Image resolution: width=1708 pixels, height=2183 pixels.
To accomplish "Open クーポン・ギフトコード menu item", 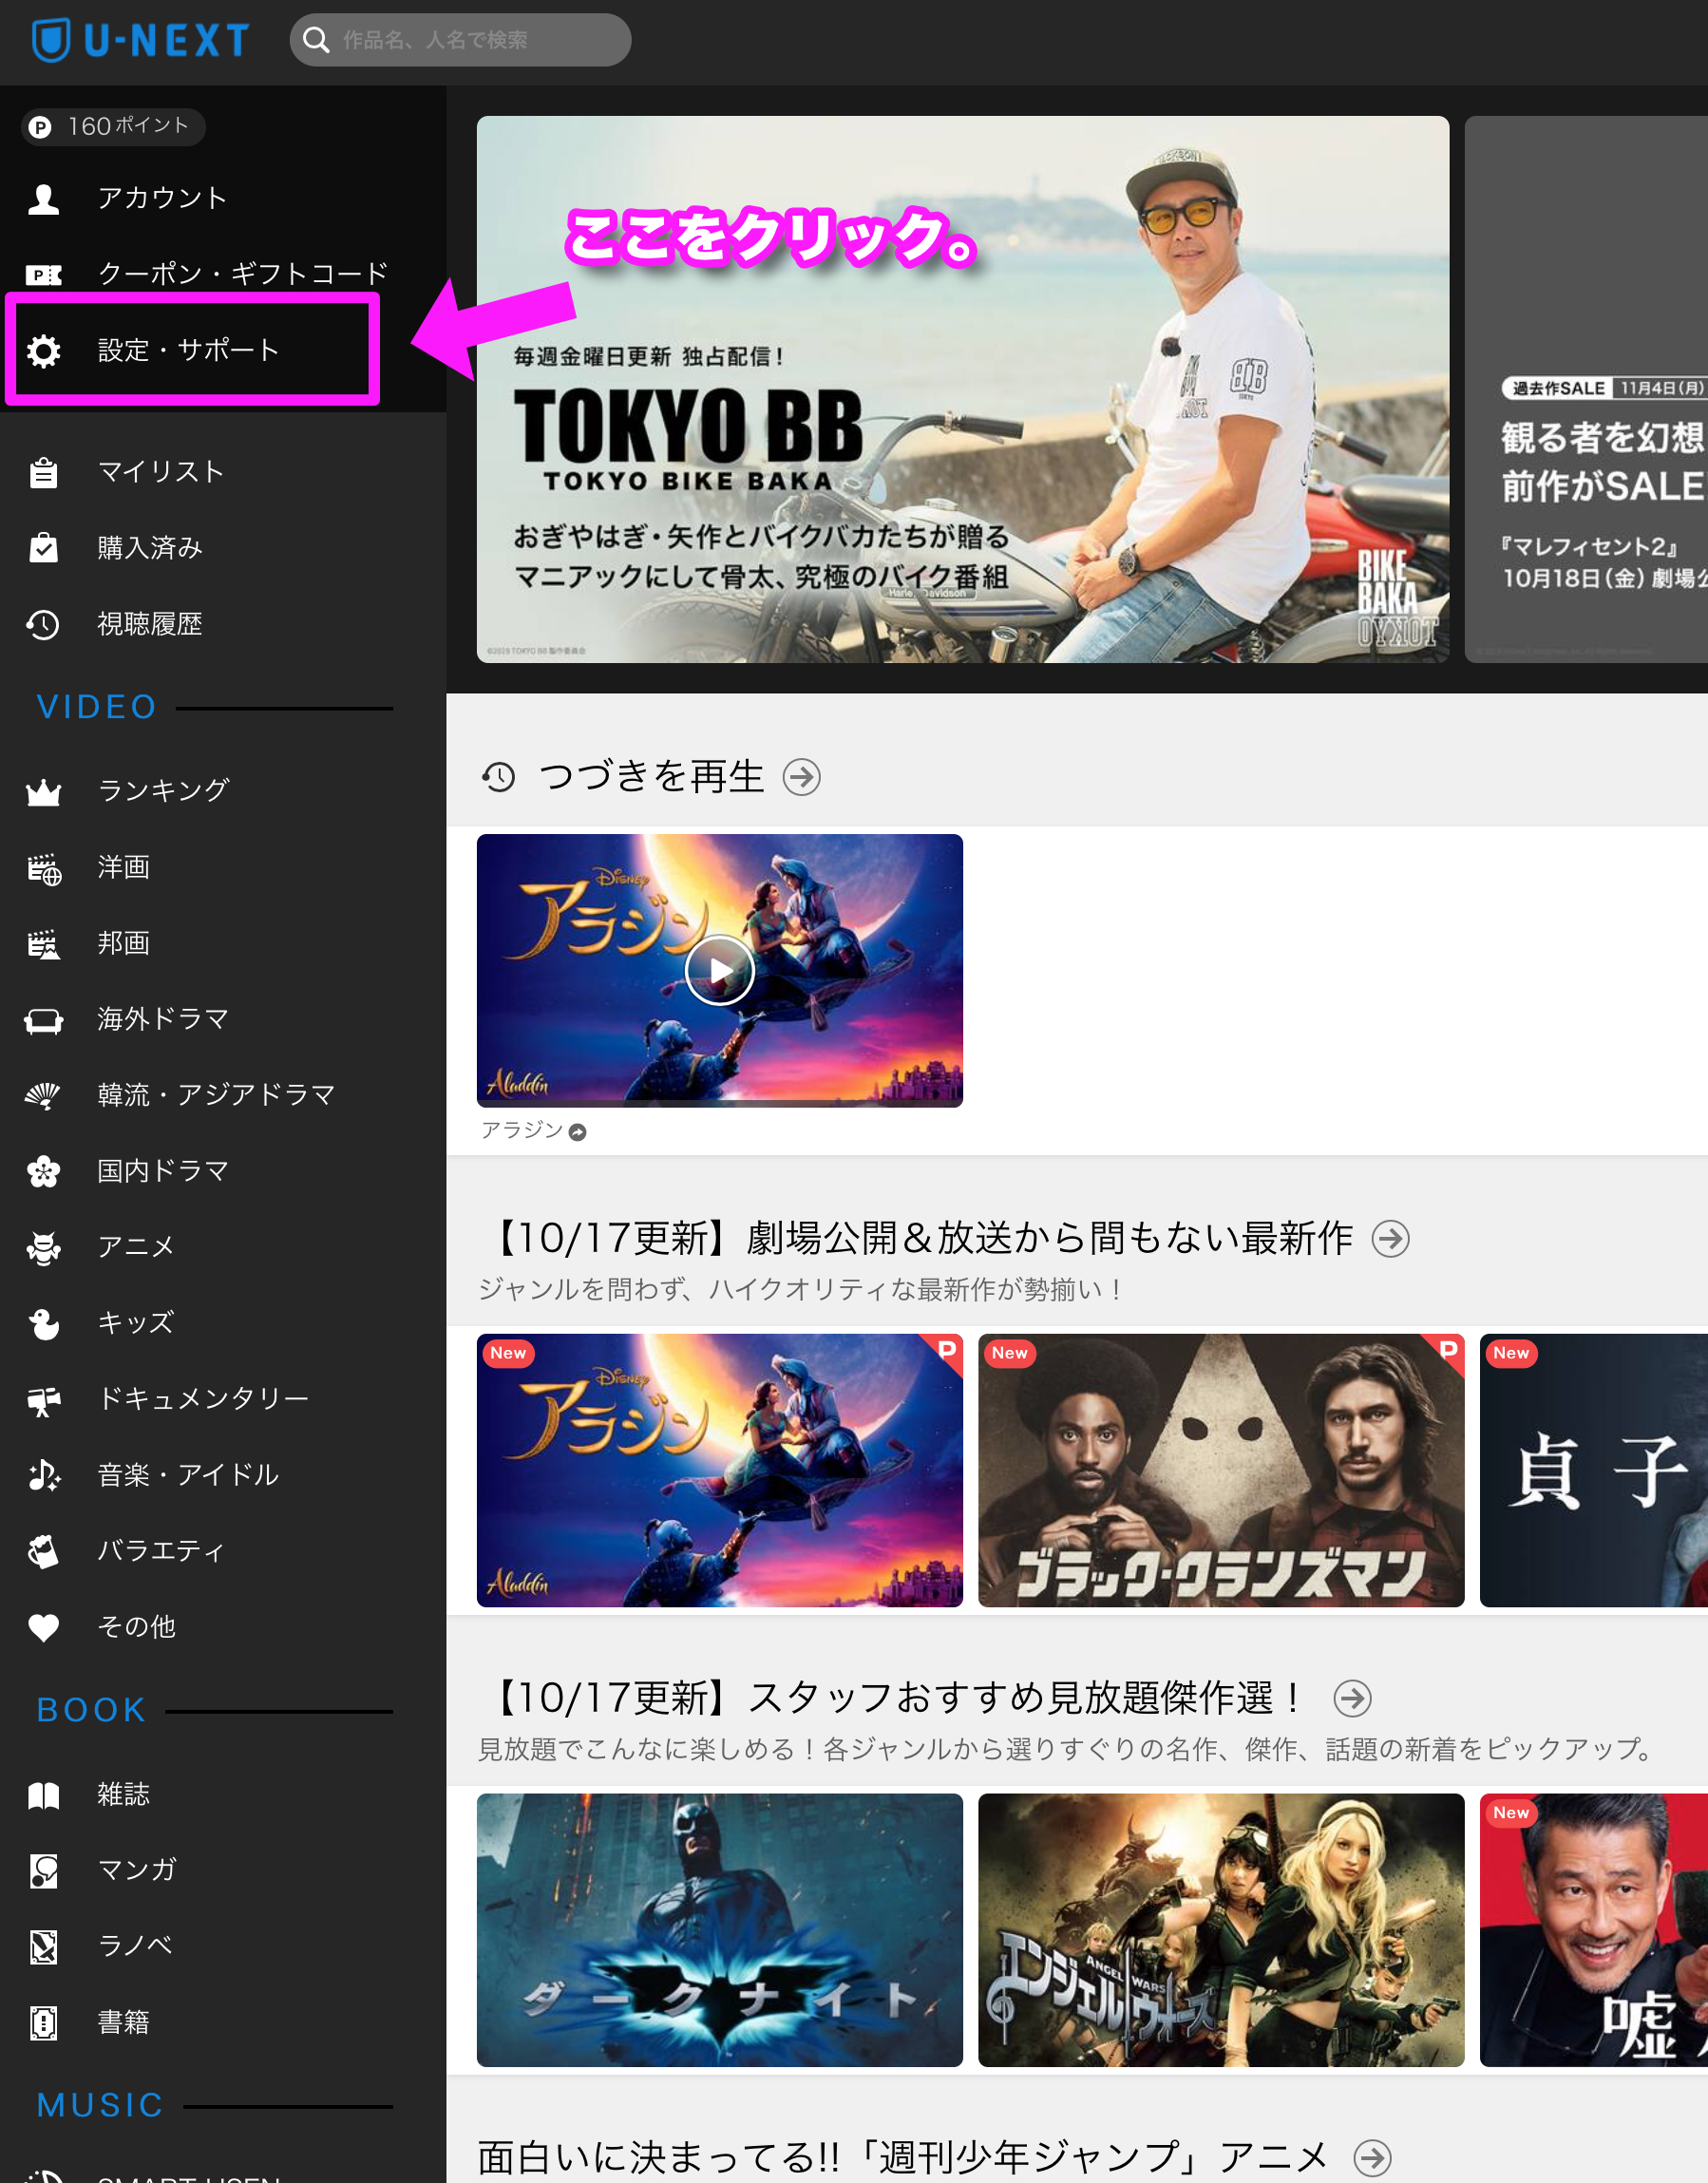I will coord(242,274).
